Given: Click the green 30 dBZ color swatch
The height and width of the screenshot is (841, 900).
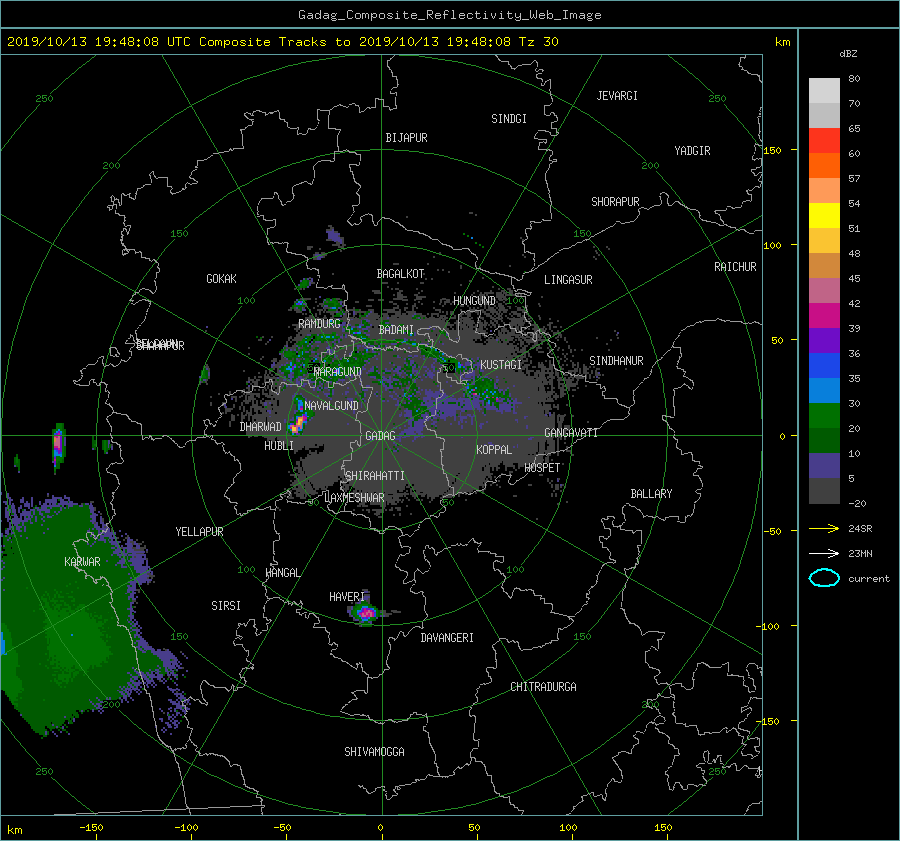Looking at the screenshot, I should pos(824,415).
